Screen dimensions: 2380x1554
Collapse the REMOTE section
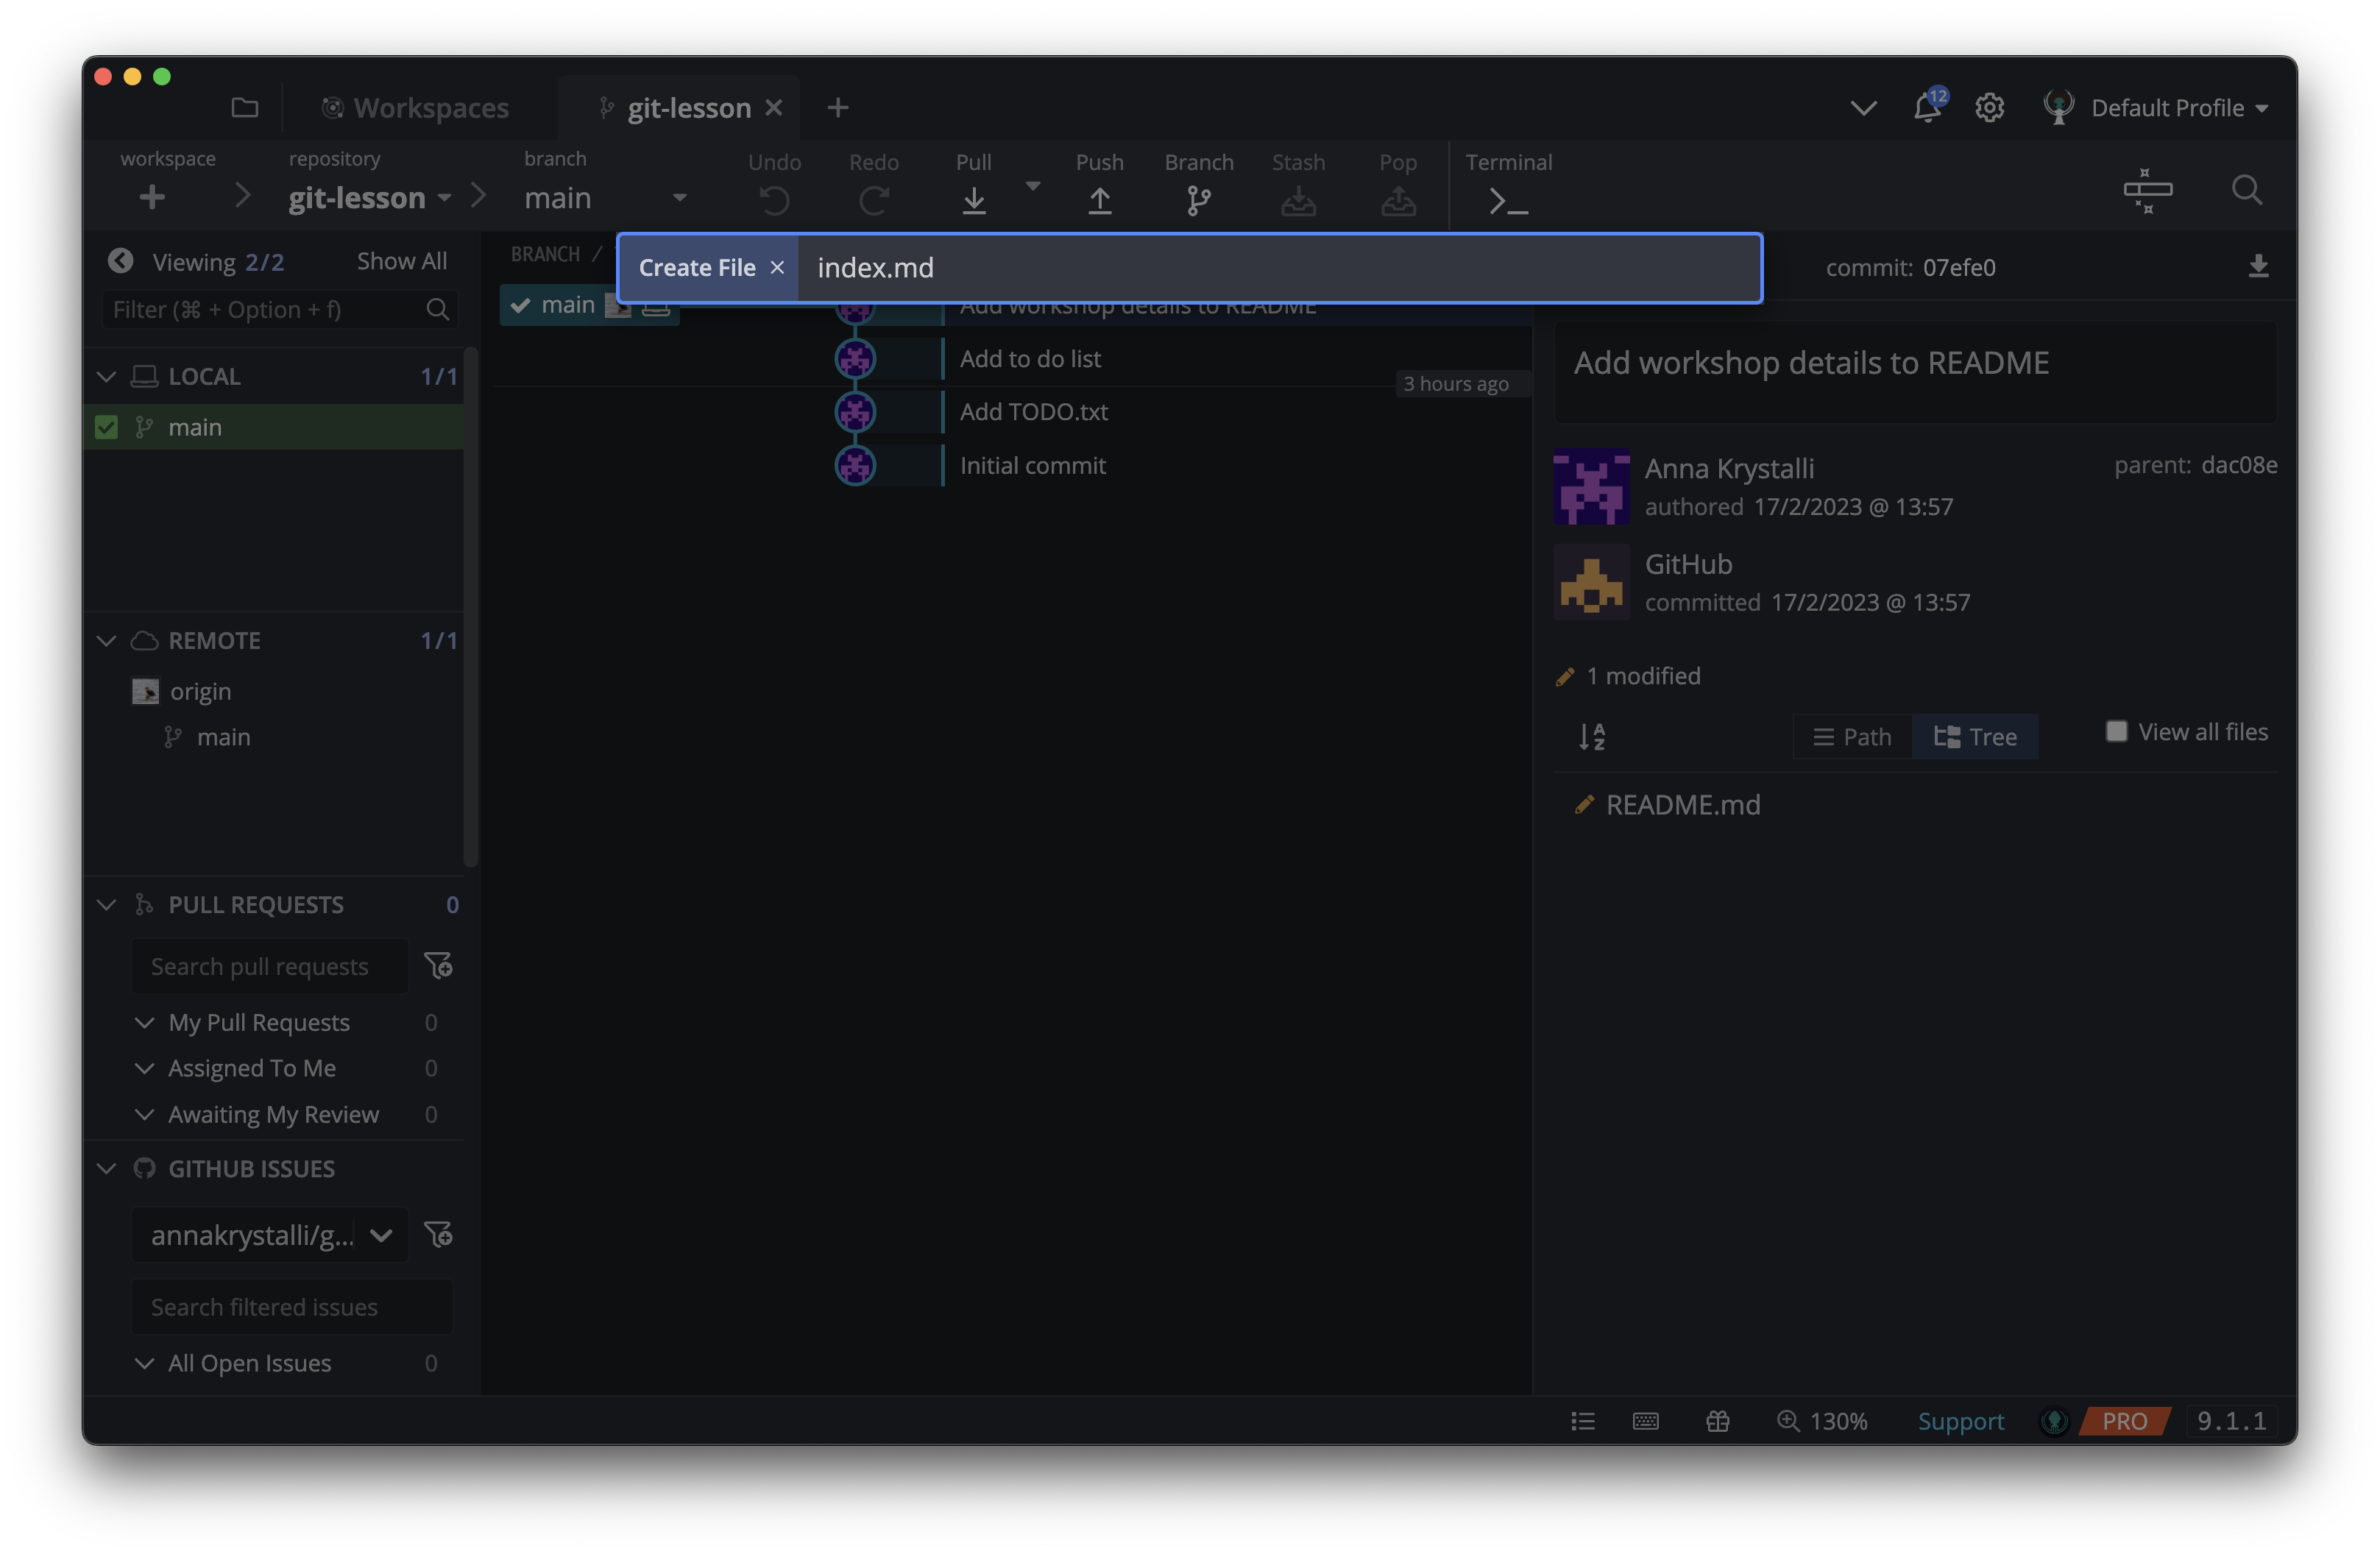coord(106,640)
